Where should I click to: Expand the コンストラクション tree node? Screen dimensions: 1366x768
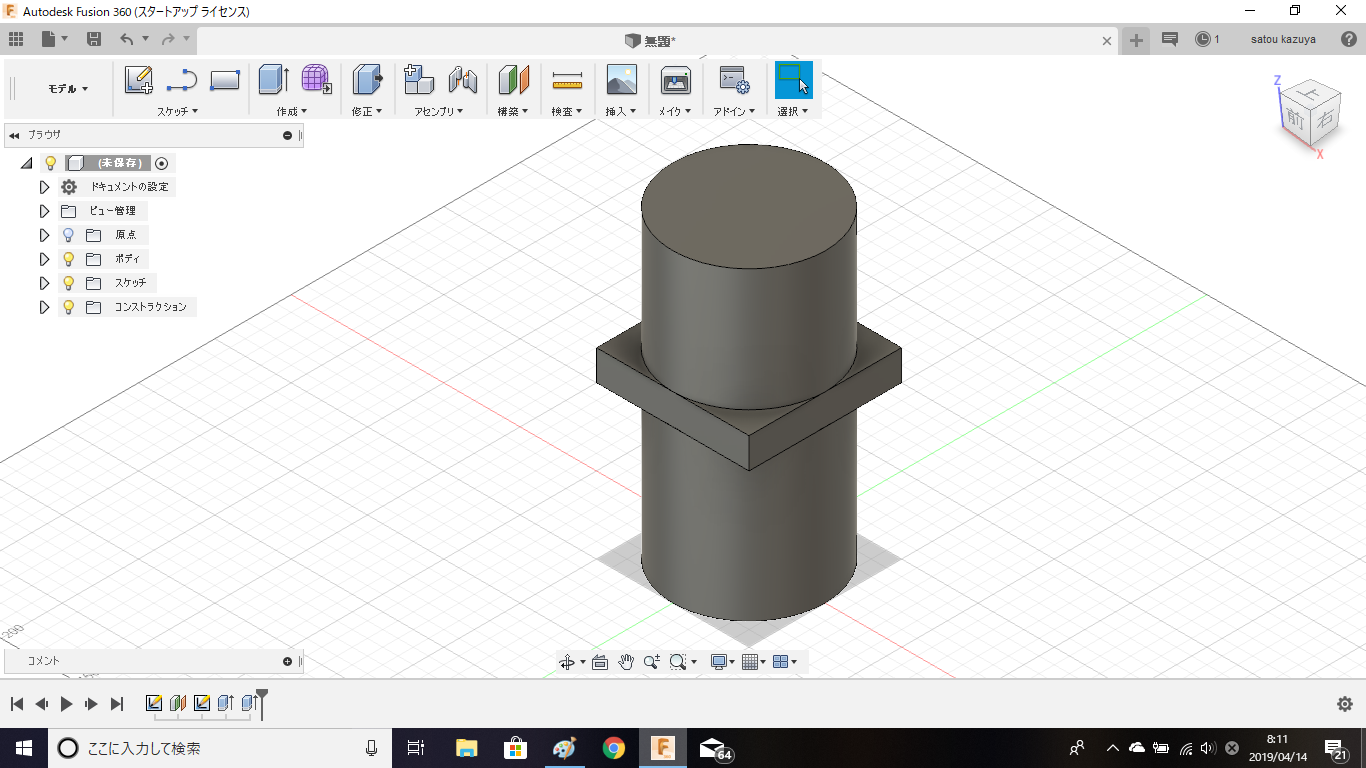(x=44, y=307)
